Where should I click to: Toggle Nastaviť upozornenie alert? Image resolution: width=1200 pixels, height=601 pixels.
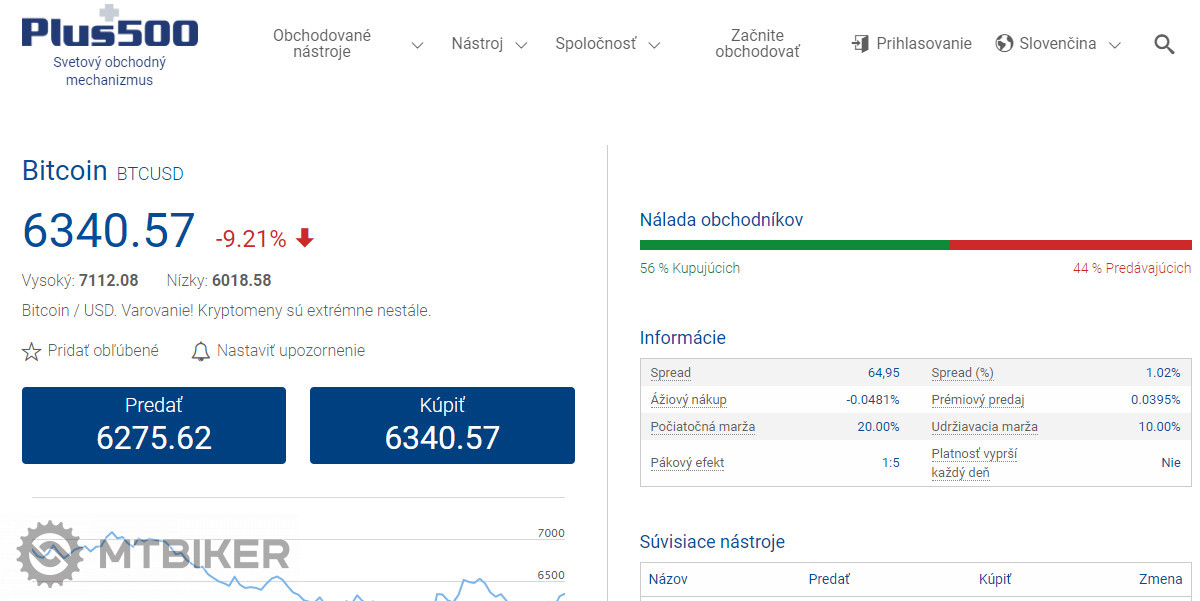290,351
